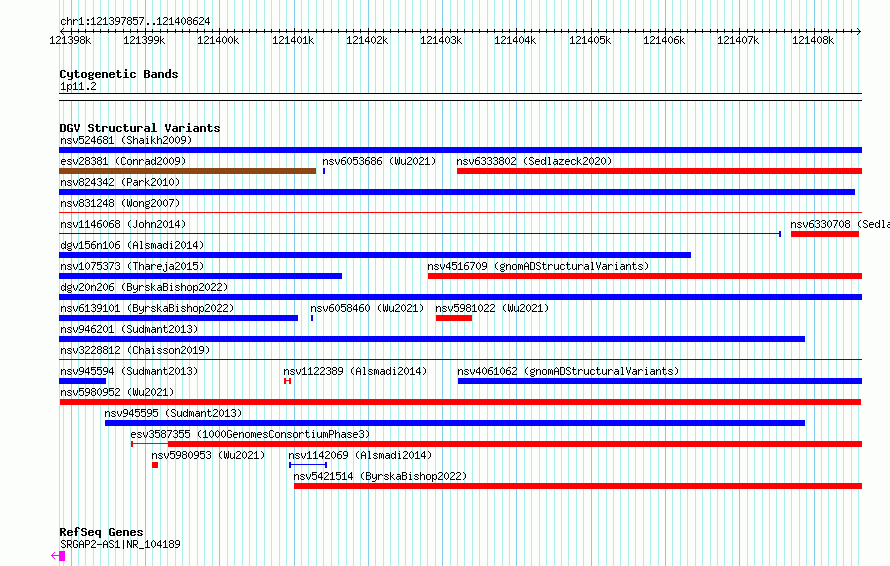This screenshot has width=890, height=566.
Task: Click the RefSeq Genes track title
Action: 101,532
